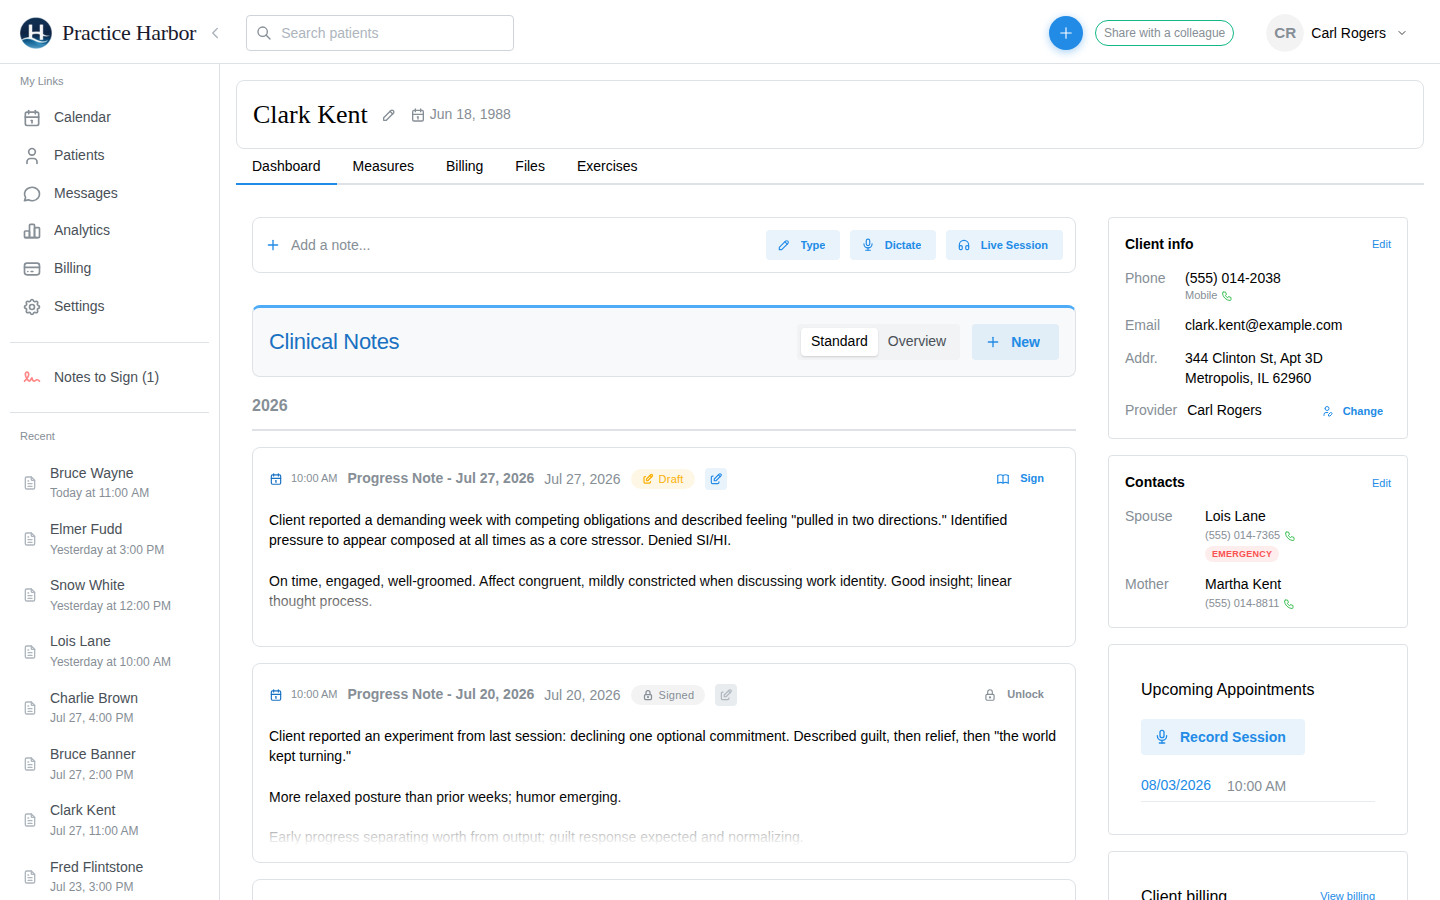Sign the Jul 27 progress note
1440x900 pixels.
click(1021, 479)
